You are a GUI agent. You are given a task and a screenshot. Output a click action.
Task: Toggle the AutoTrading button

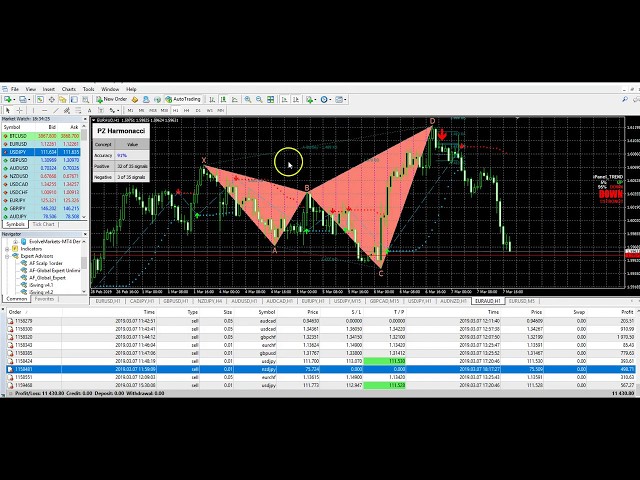point(185,99)
